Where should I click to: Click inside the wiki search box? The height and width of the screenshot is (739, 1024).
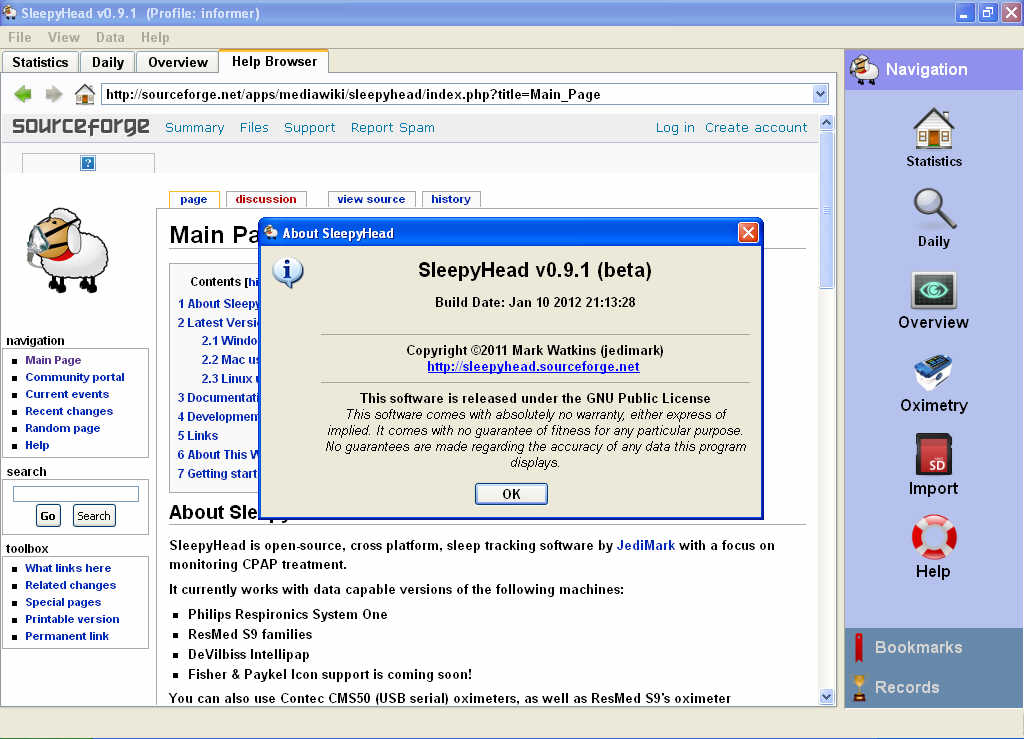click(x=75, y=492)
